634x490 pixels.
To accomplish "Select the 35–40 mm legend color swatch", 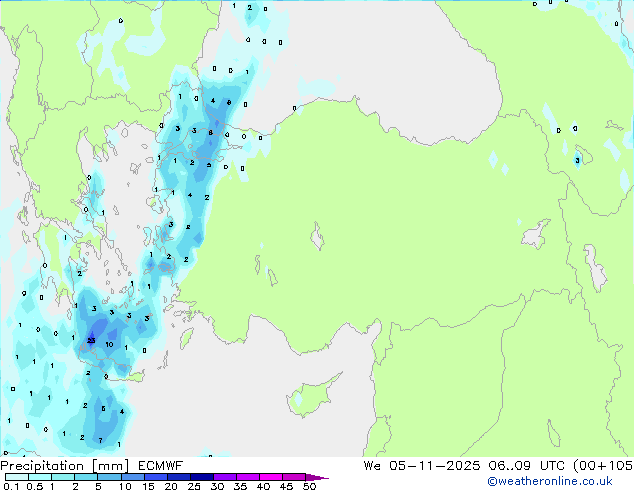I will pyautogui.click(x=247, y=477).
